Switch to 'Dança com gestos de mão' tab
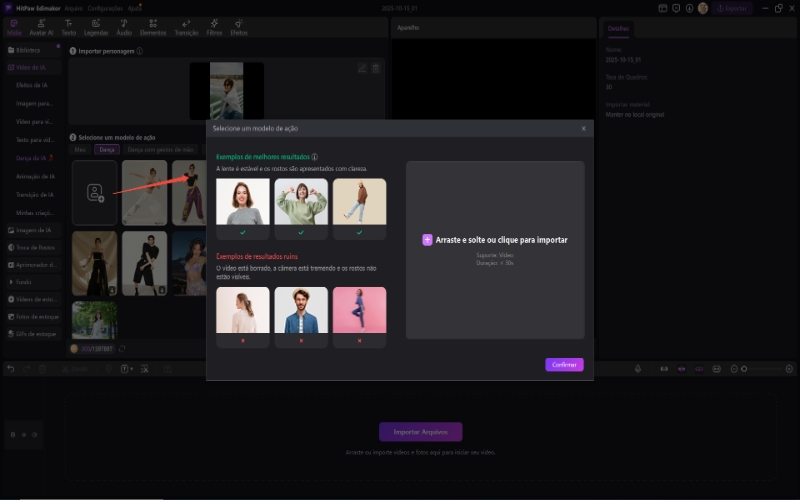Image resolution: width=800 pixels, height=500 pixels. (160, 149)
